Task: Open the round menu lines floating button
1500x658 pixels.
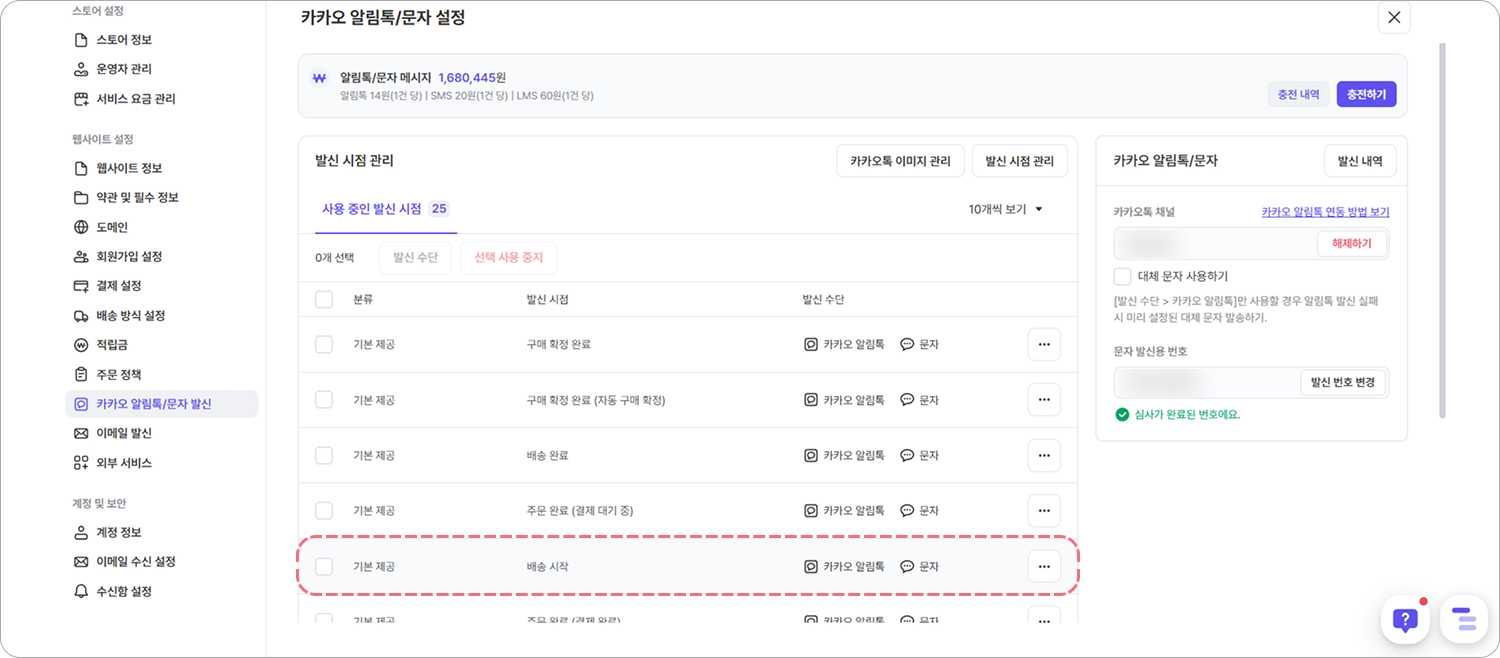Action: point(1464,619)
